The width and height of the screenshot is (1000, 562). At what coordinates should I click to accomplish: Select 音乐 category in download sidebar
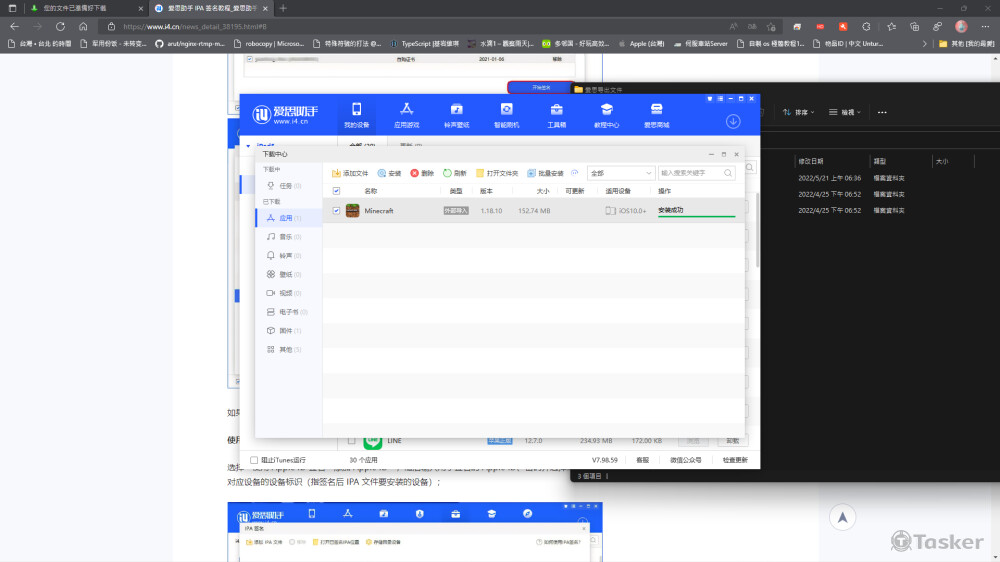click(x=285, y=237)
